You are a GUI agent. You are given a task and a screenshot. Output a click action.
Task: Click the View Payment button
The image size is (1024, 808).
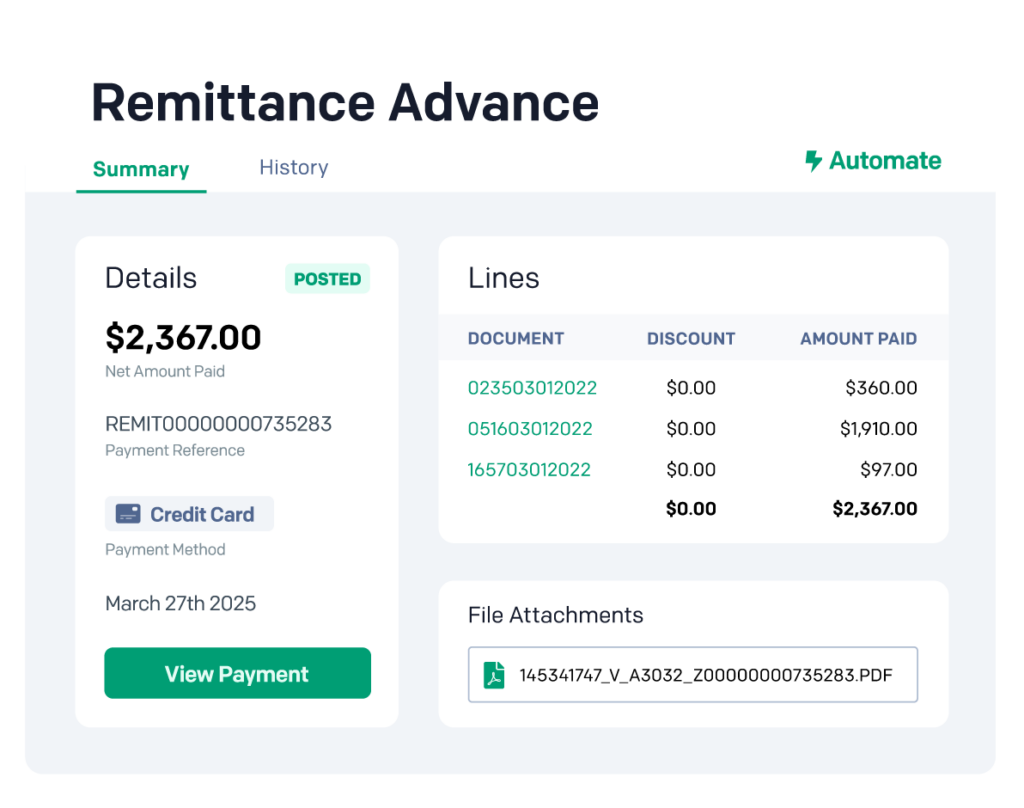(x=237, y=673)
